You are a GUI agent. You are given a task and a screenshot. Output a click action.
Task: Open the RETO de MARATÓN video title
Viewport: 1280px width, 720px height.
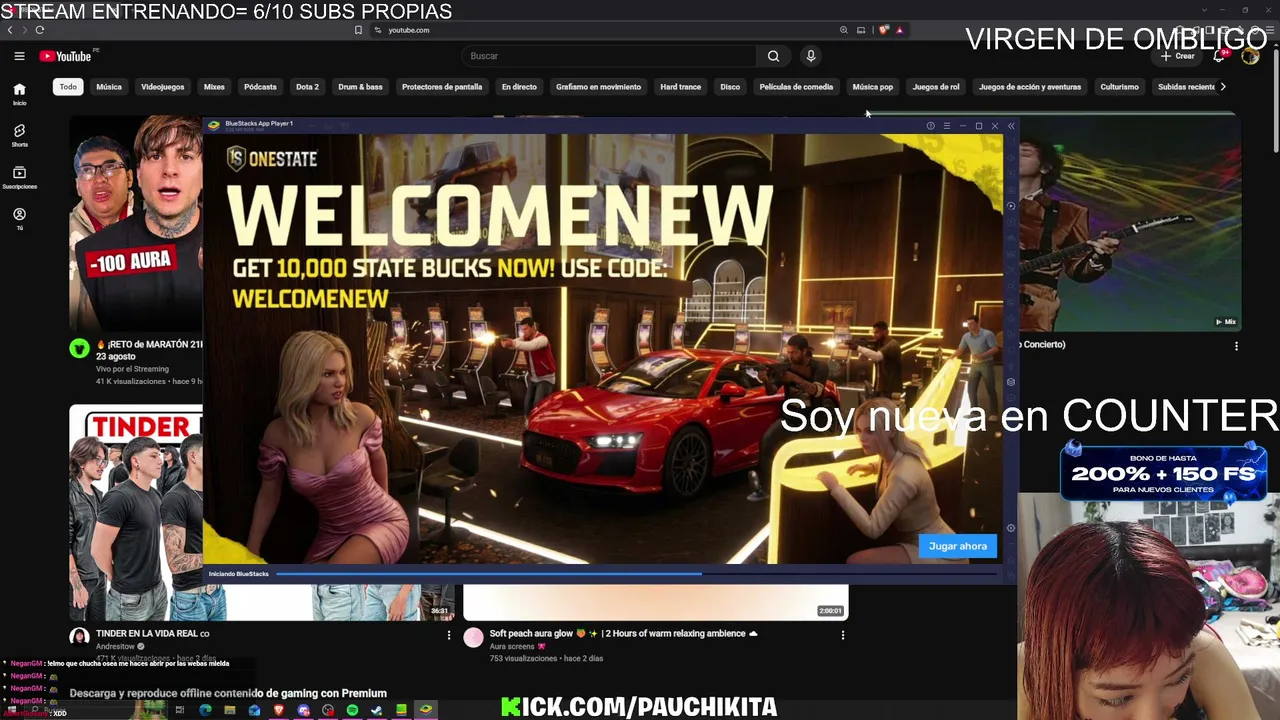(149, 350)
